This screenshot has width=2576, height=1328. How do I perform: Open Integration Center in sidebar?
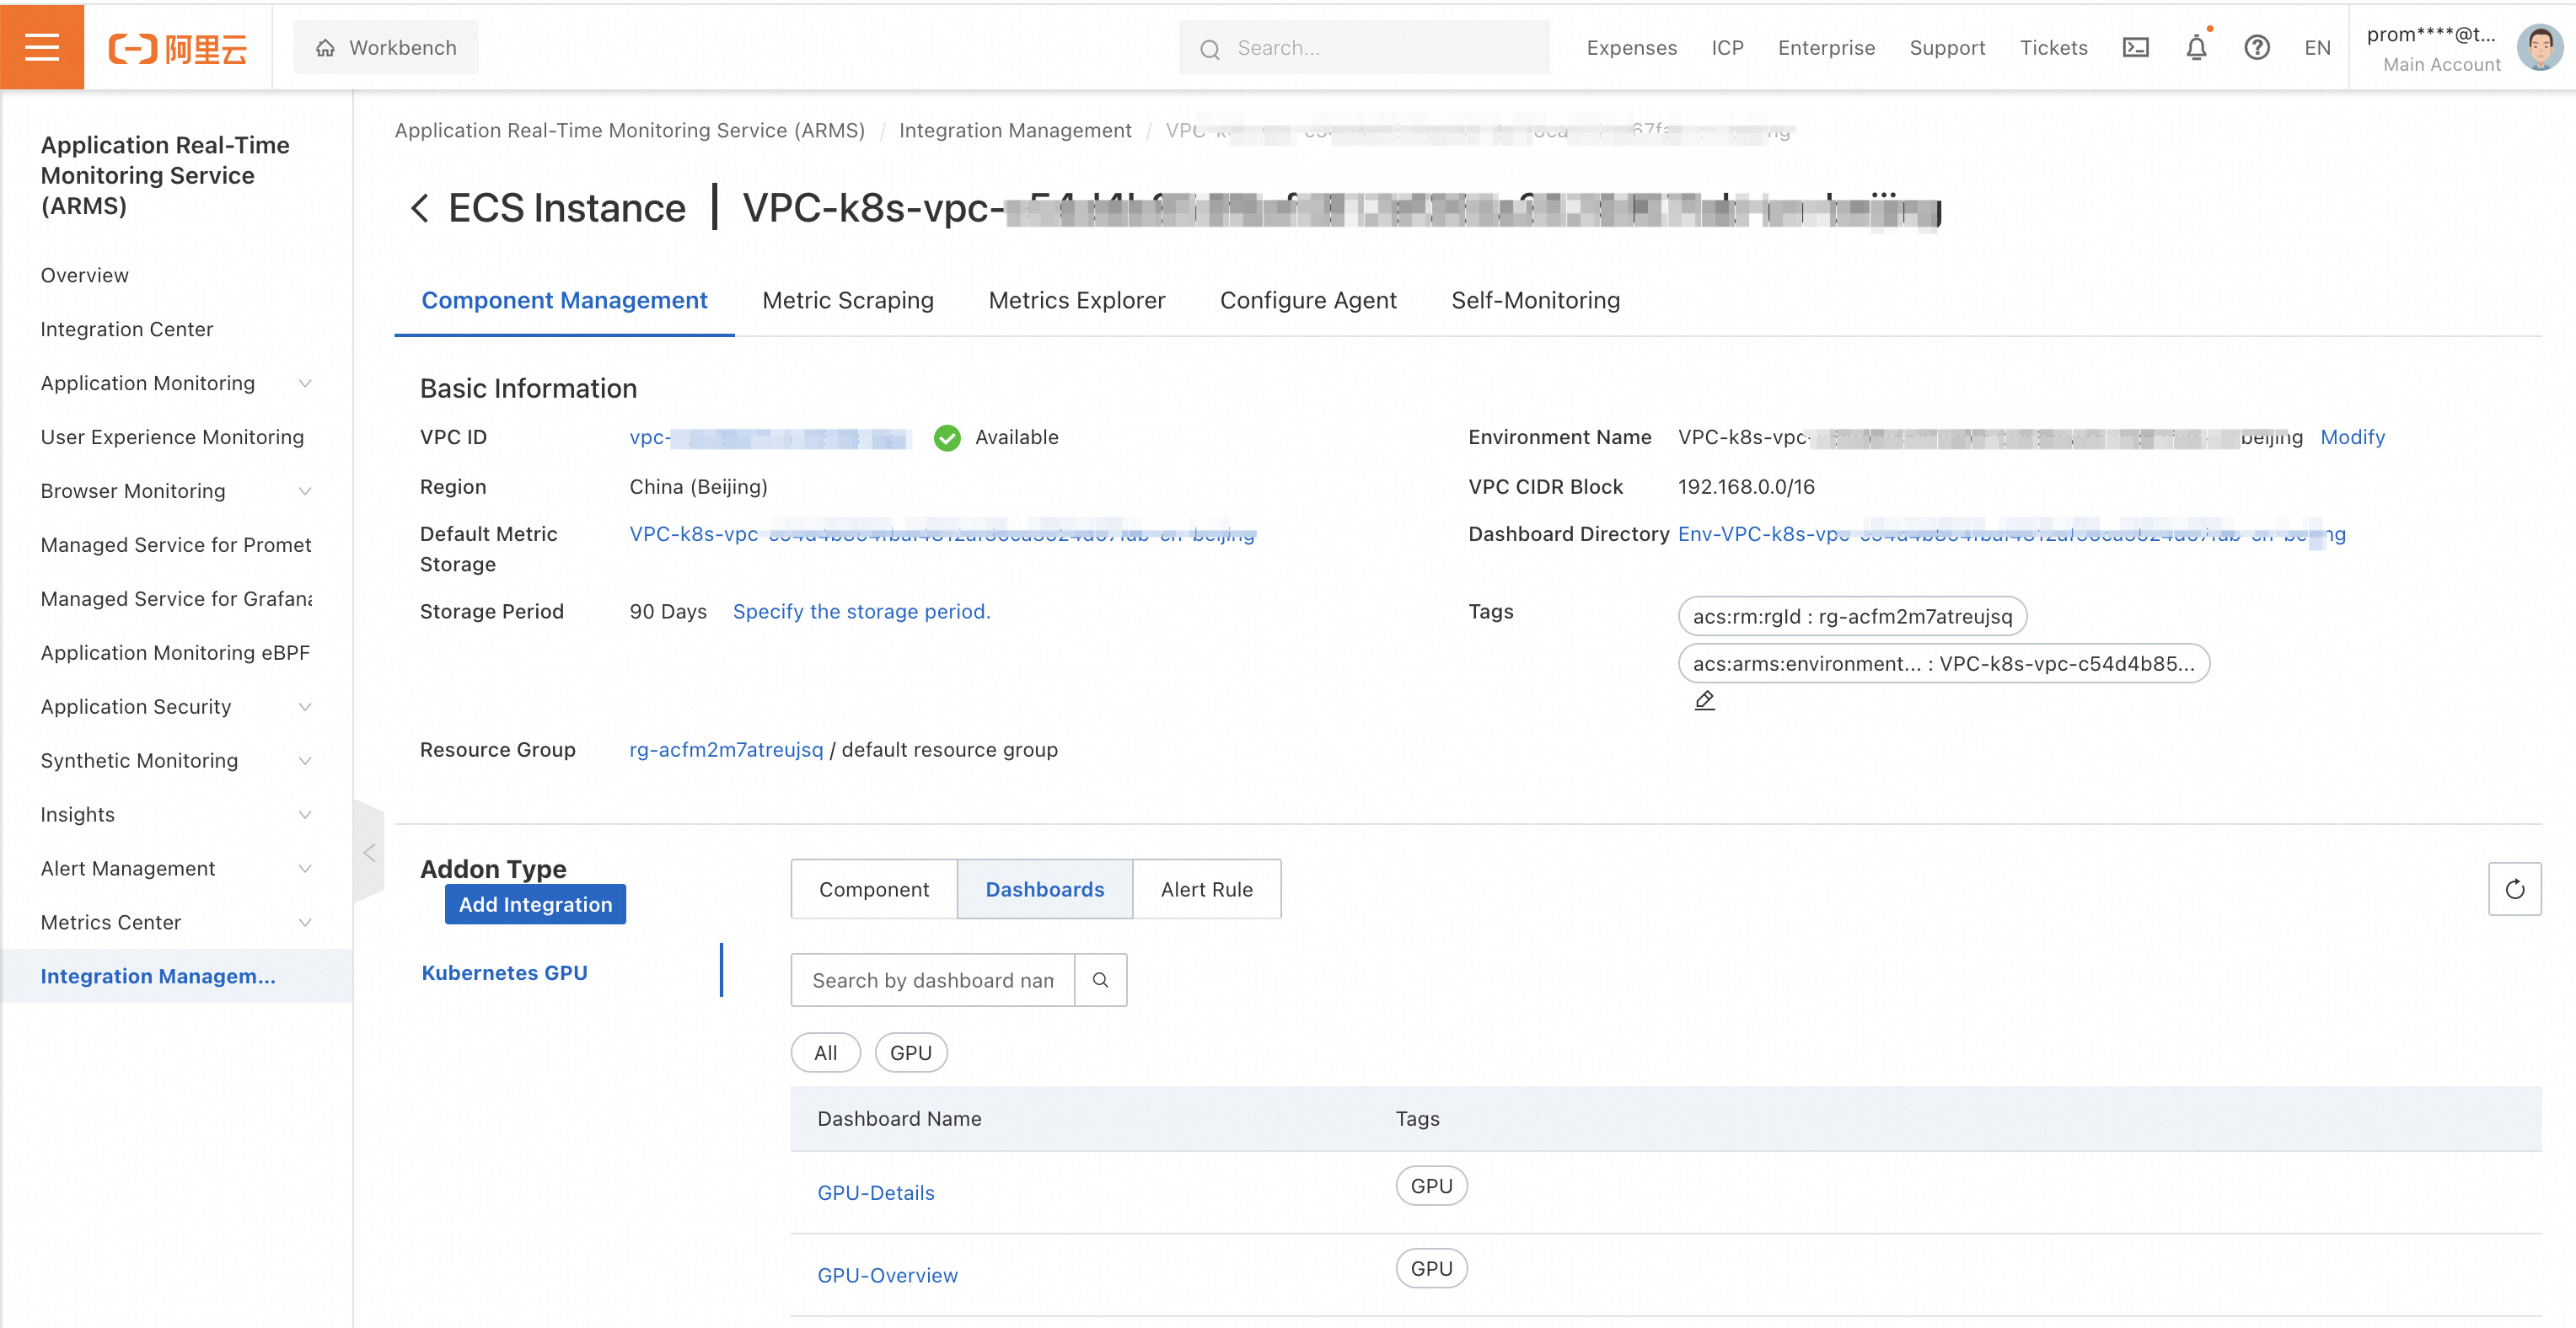[127, 329]
